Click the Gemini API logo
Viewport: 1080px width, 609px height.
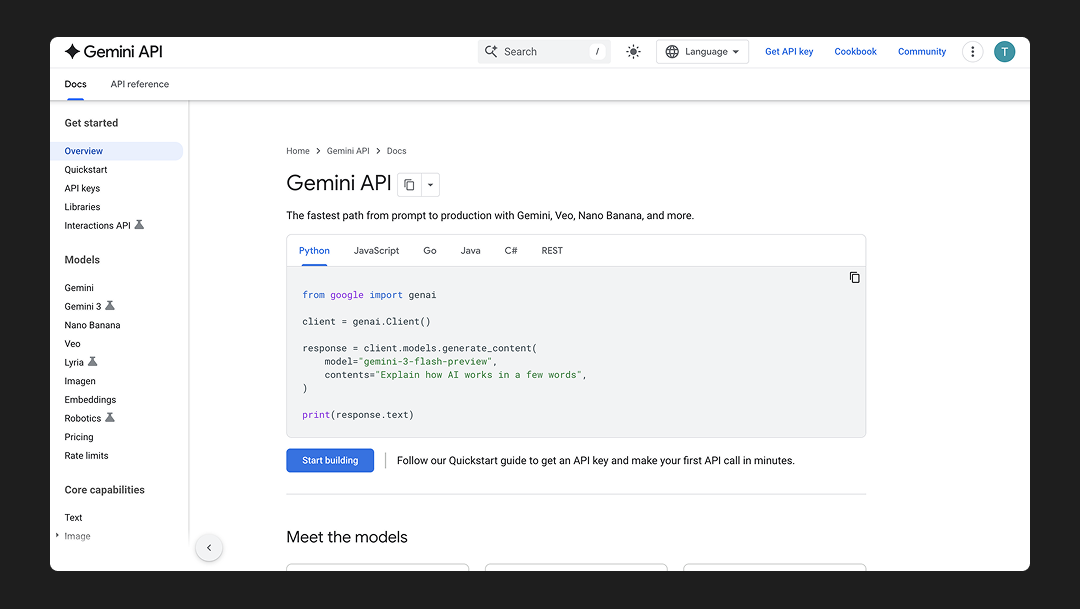tap(114, 52)
